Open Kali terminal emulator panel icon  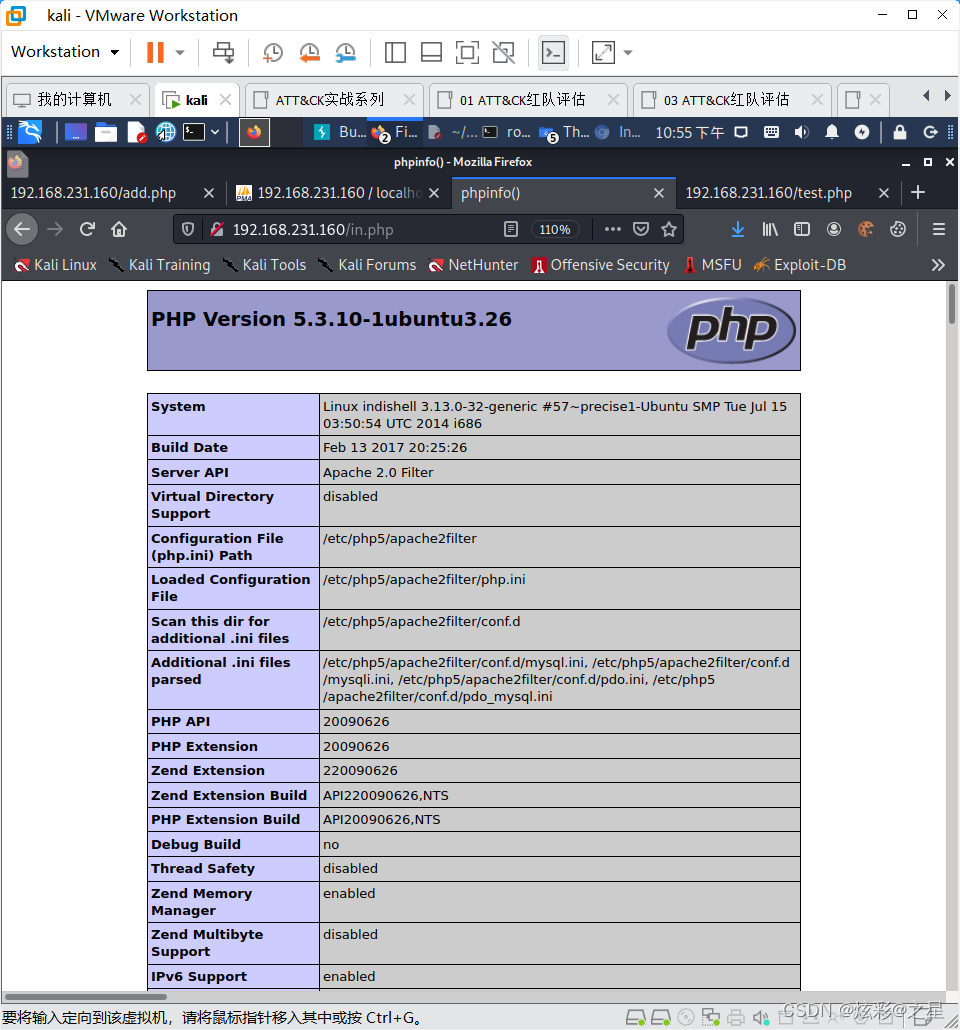pyautogui.click(x=194, y=133)
